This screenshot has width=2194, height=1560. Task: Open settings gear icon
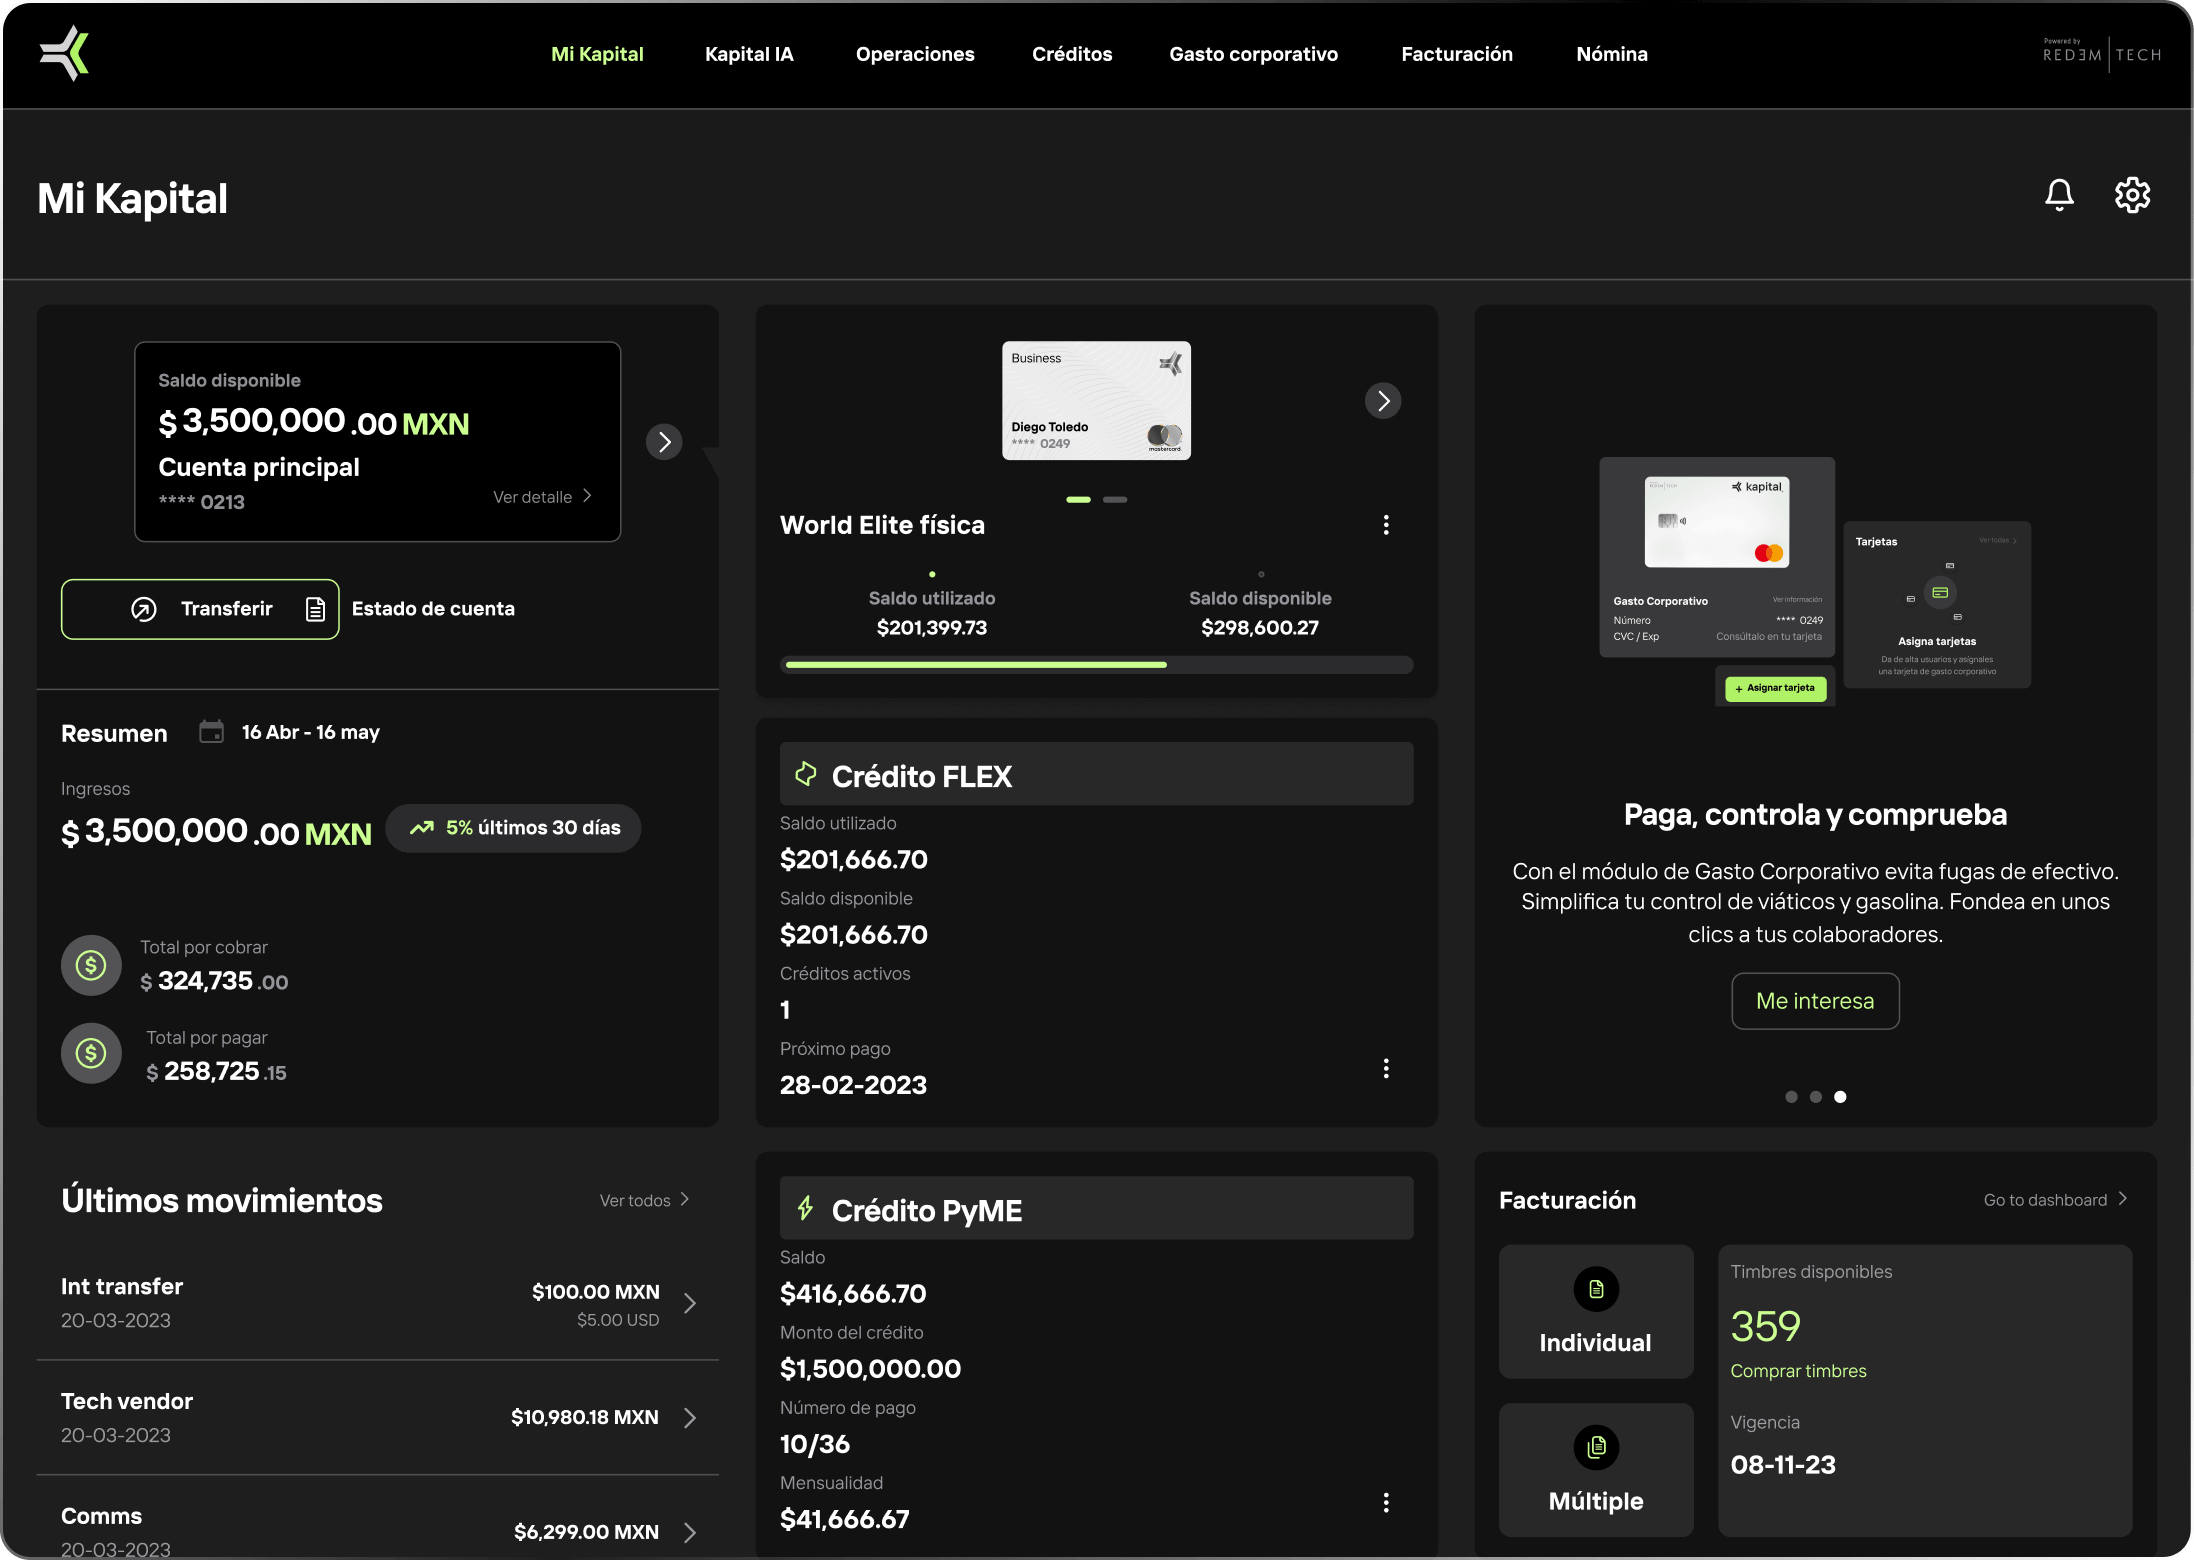pyautogui.click(x=2132, y=195)
